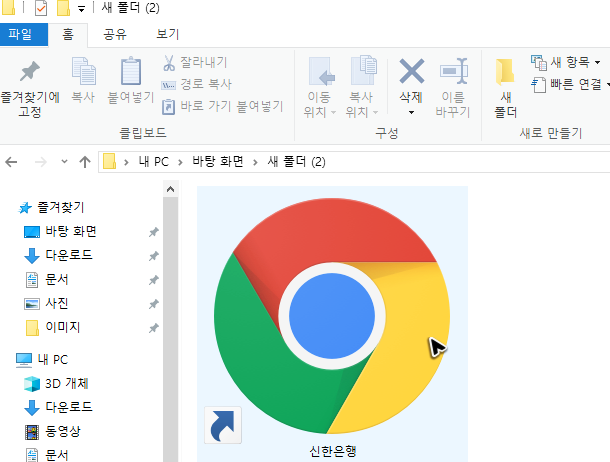This screenshot has width=610, height=462.
Task: Click 잘라내기 (Cut) scissors icon
Action: pyautogui.click(x=169, y=63)
